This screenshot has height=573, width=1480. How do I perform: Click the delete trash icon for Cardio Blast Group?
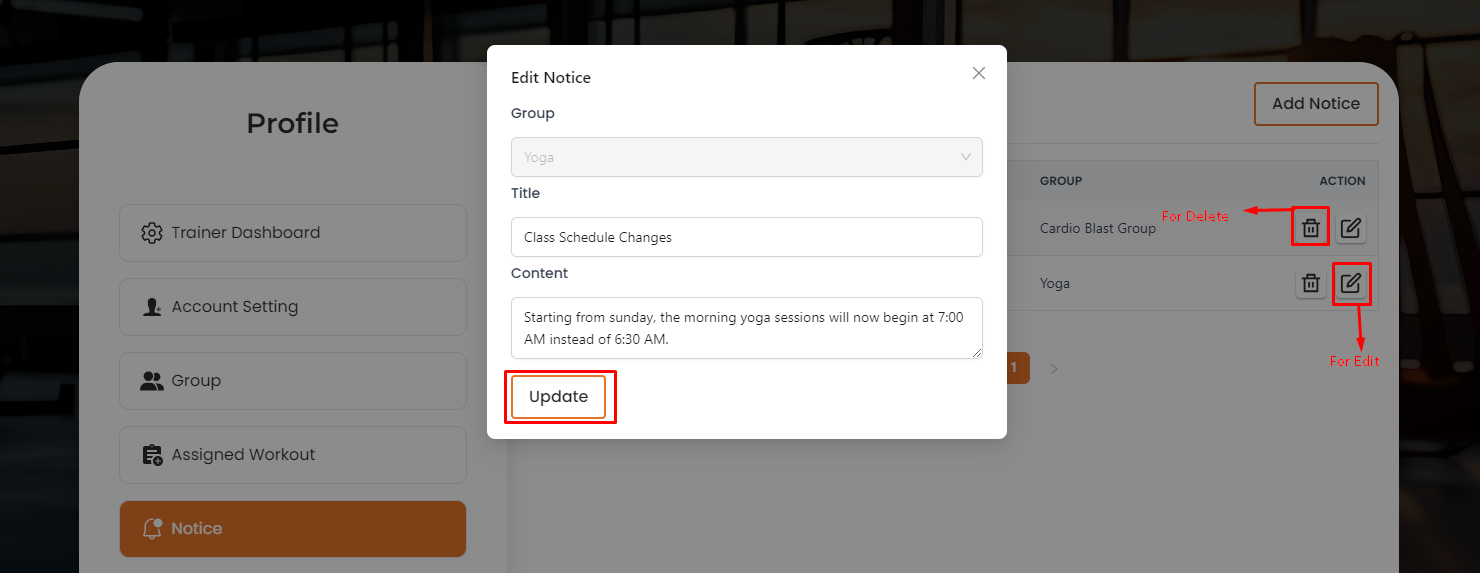[x=1310, y=228]
